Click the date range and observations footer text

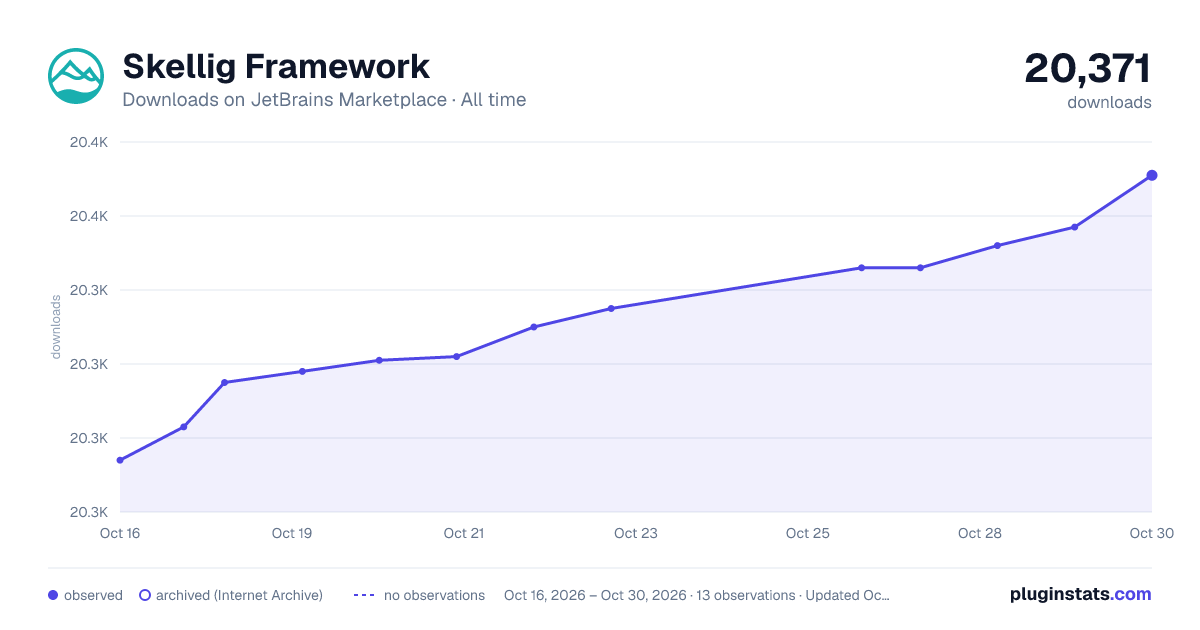point(697,595)
